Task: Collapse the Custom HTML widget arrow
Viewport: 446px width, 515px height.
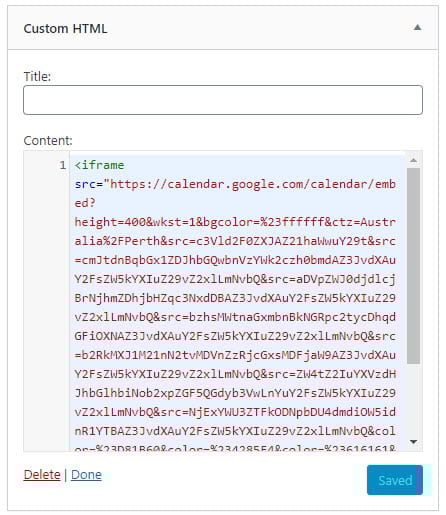Action: coord(417,28)
